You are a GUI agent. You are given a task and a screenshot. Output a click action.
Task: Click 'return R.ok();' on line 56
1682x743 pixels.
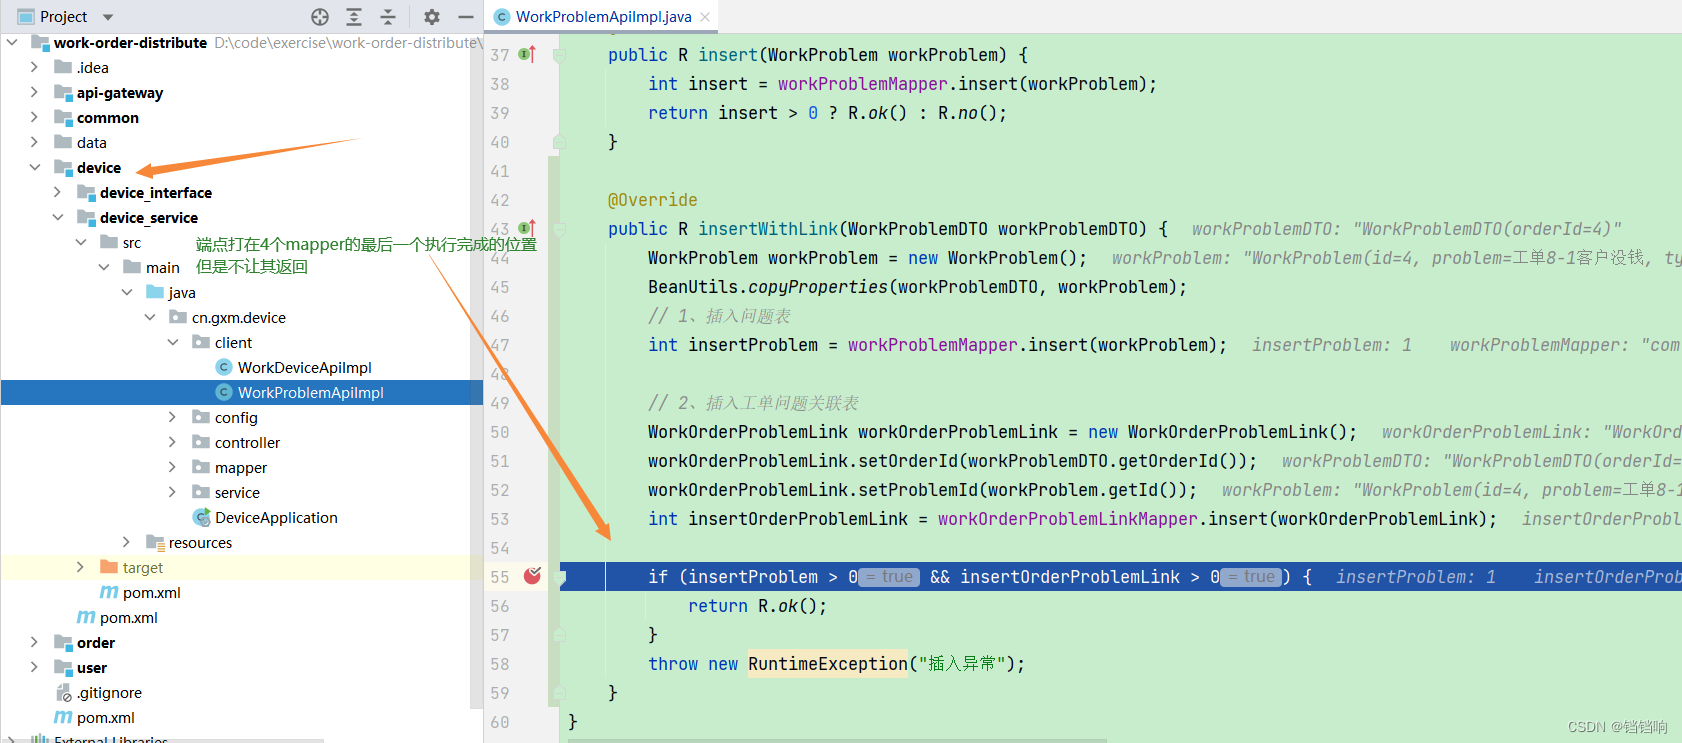point(757,606)
